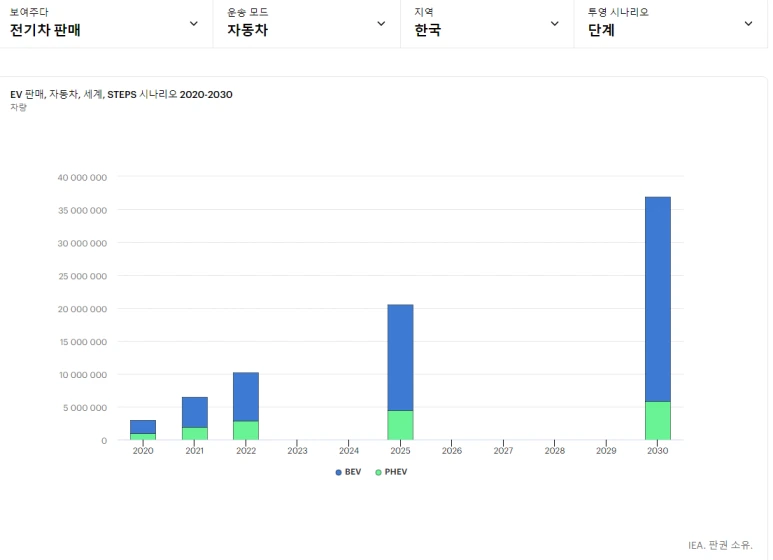Viewport: 773px width, 560px height.
Task: Click chevron arrow beside 한국
Action: 555,24
